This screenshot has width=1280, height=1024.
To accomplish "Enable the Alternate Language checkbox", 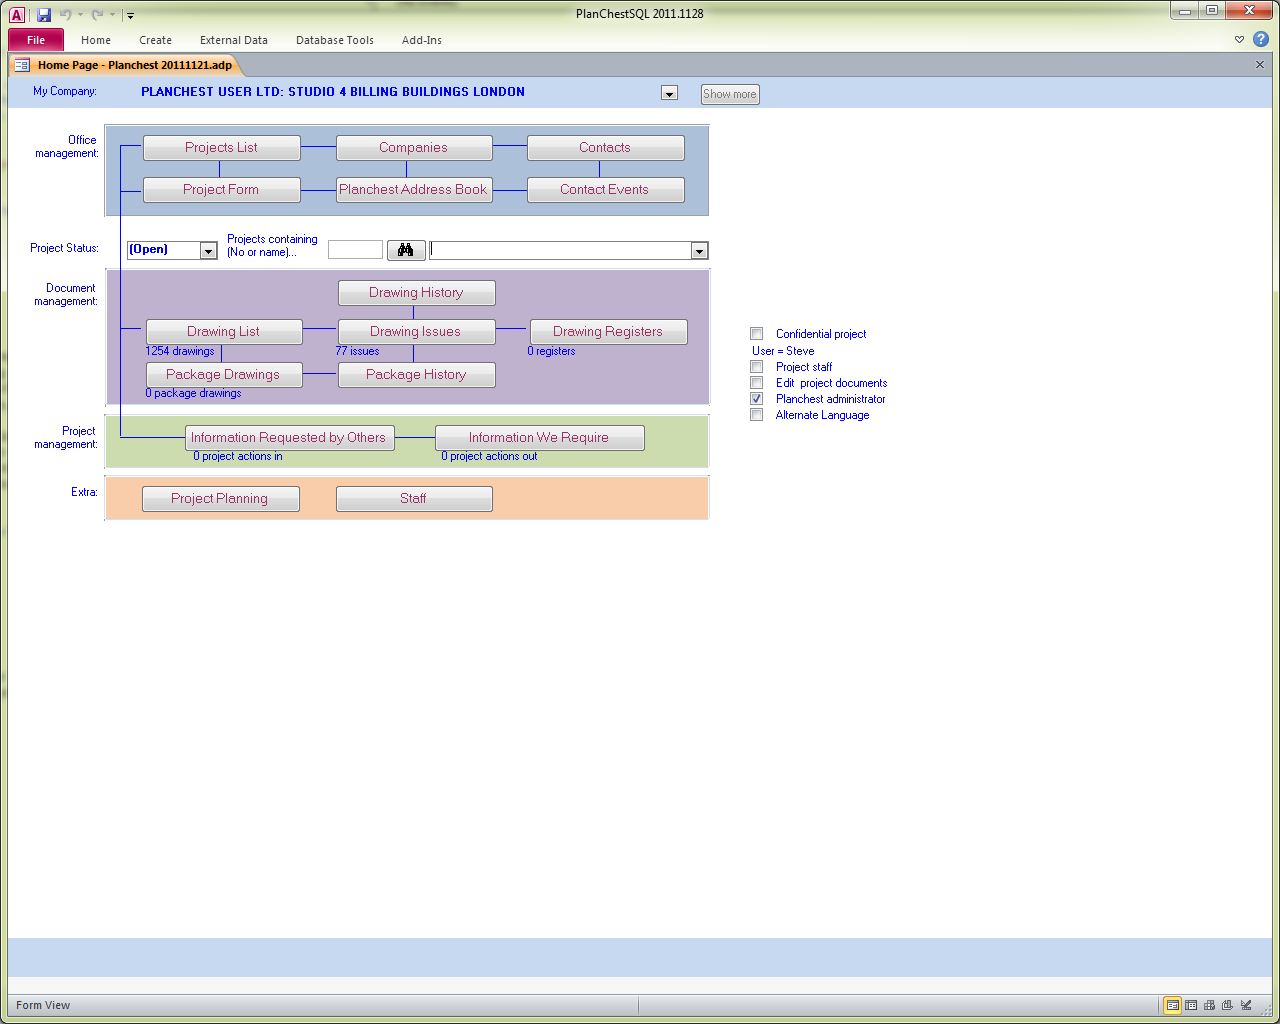I will [757, 415].
